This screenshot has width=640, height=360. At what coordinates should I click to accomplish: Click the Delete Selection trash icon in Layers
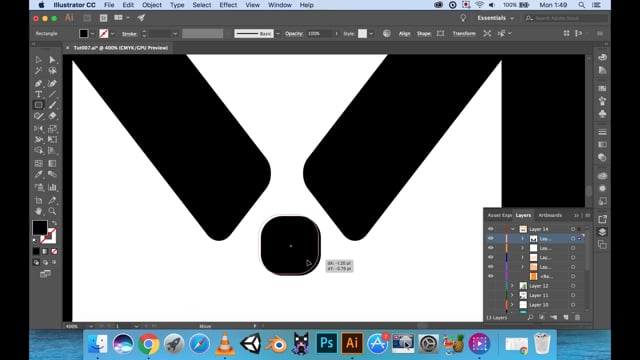point(577,317)
